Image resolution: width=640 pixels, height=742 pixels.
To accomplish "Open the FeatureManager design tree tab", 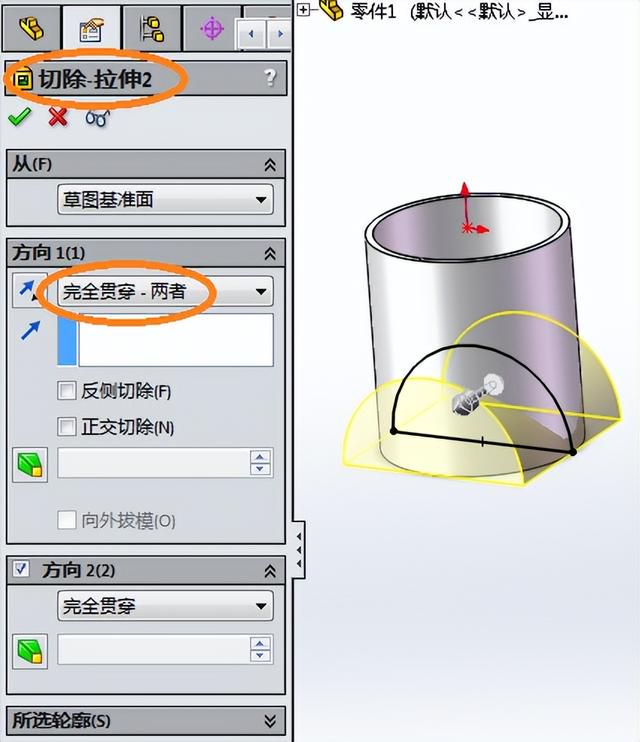I will (x=31, y=29).
